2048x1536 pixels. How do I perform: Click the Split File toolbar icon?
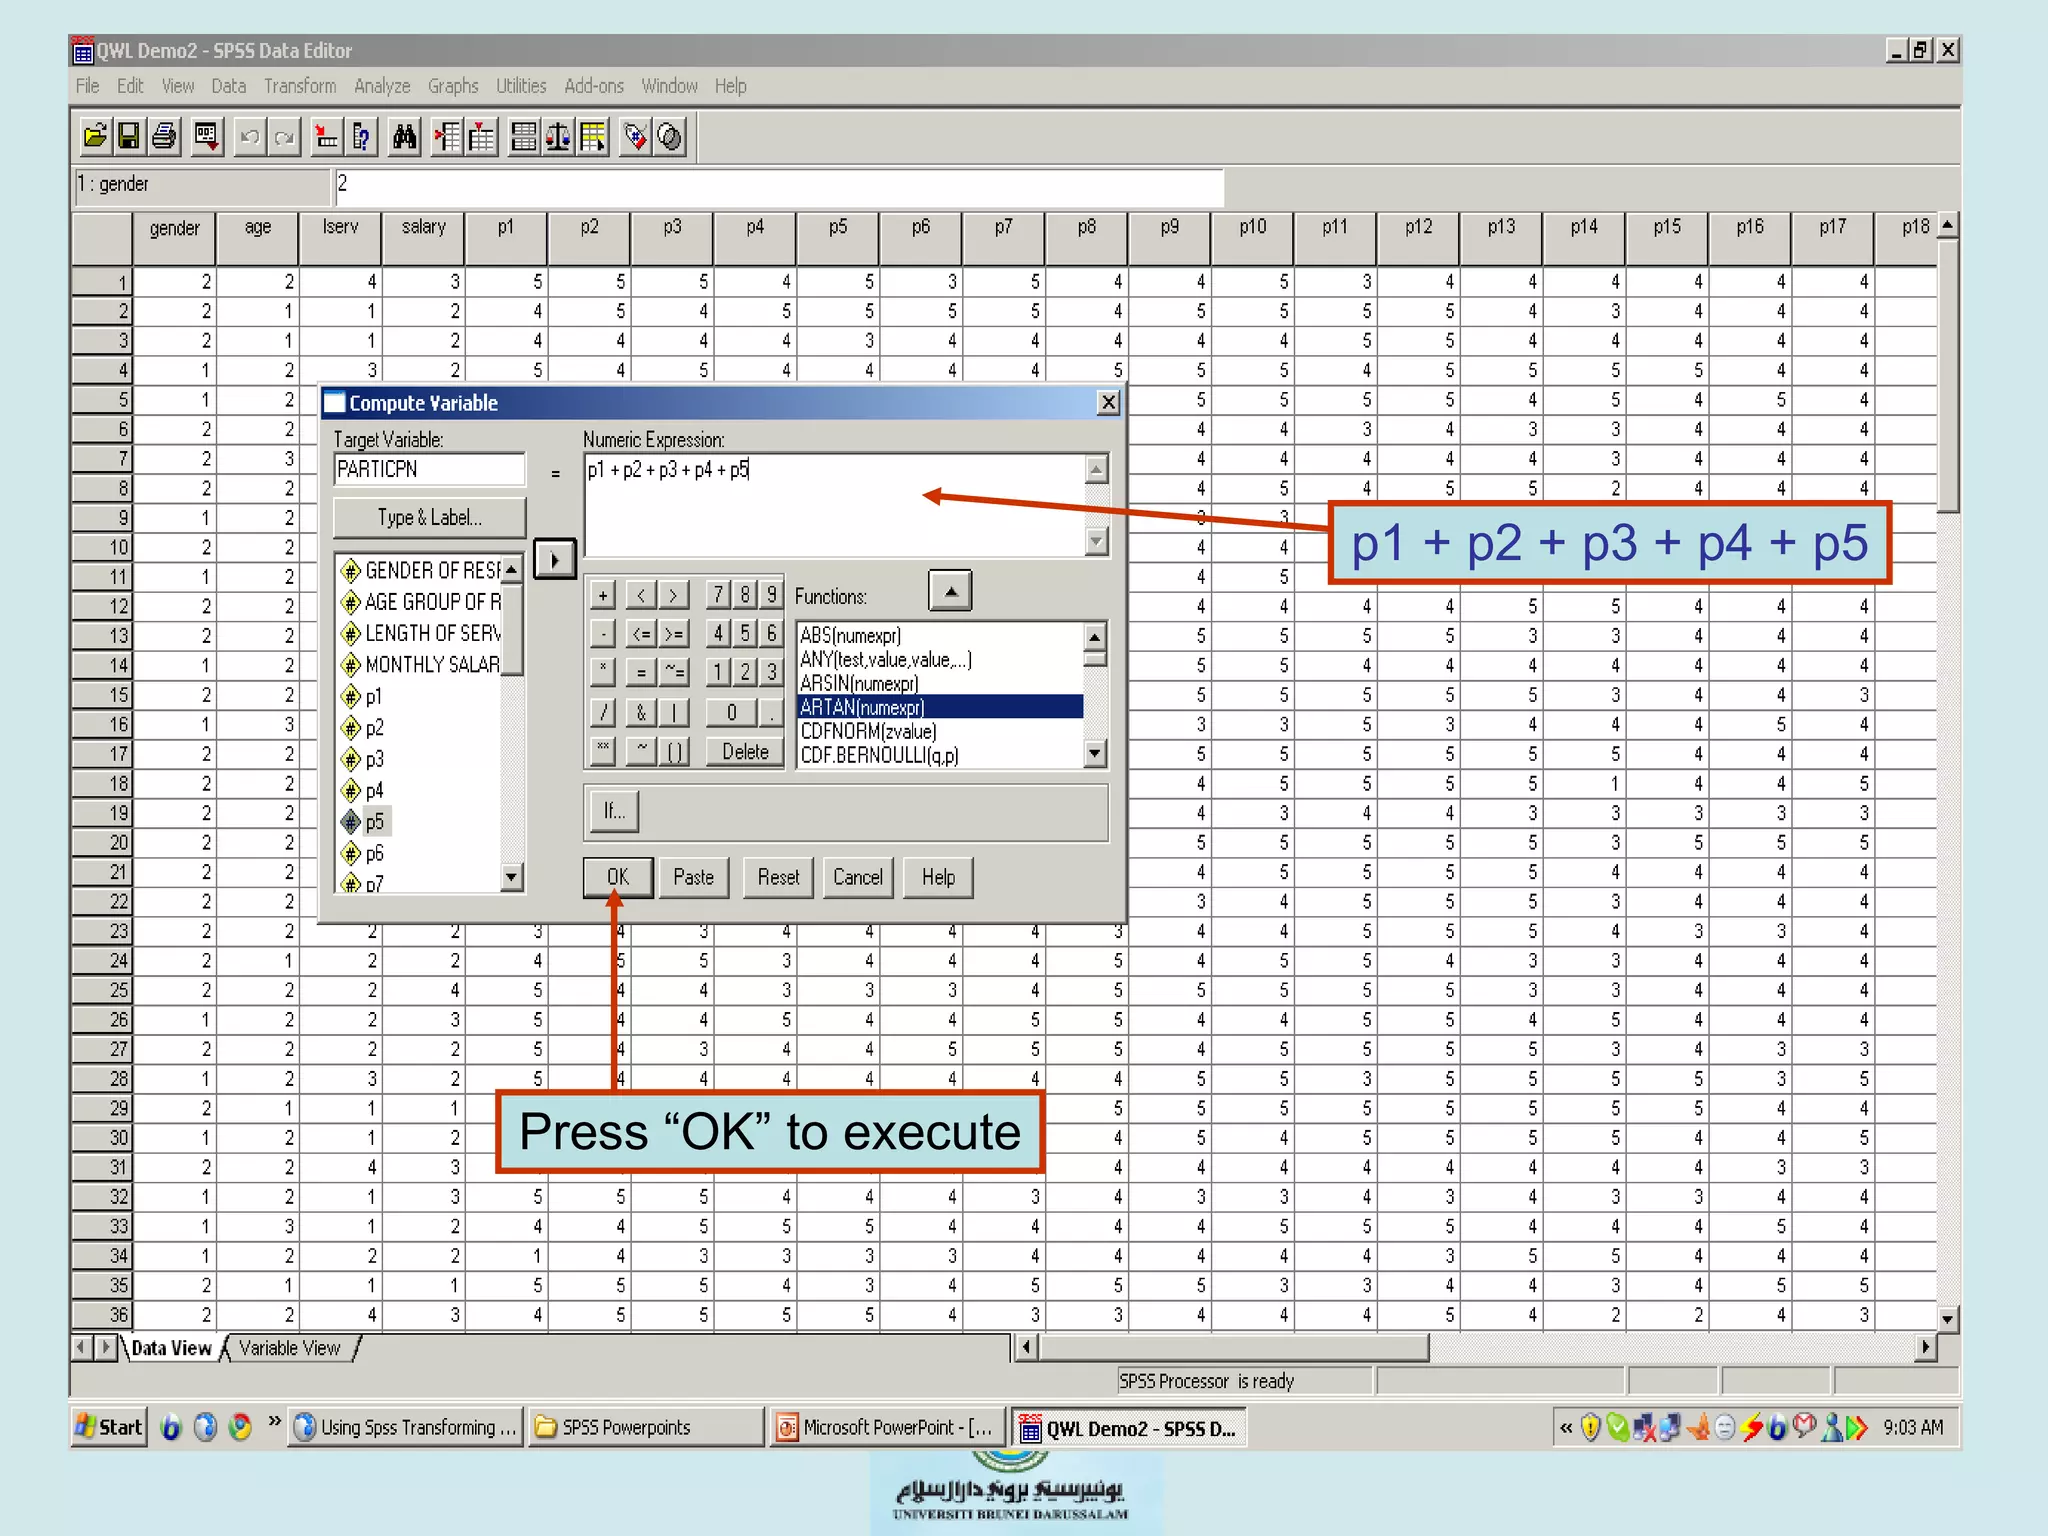(524, 136)
